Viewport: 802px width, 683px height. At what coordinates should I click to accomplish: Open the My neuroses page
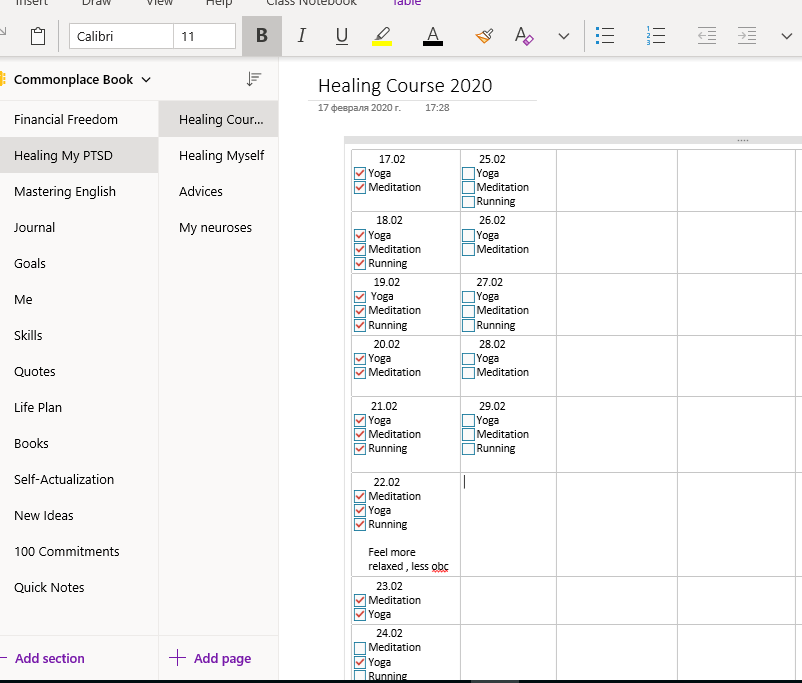click(215, 228)
